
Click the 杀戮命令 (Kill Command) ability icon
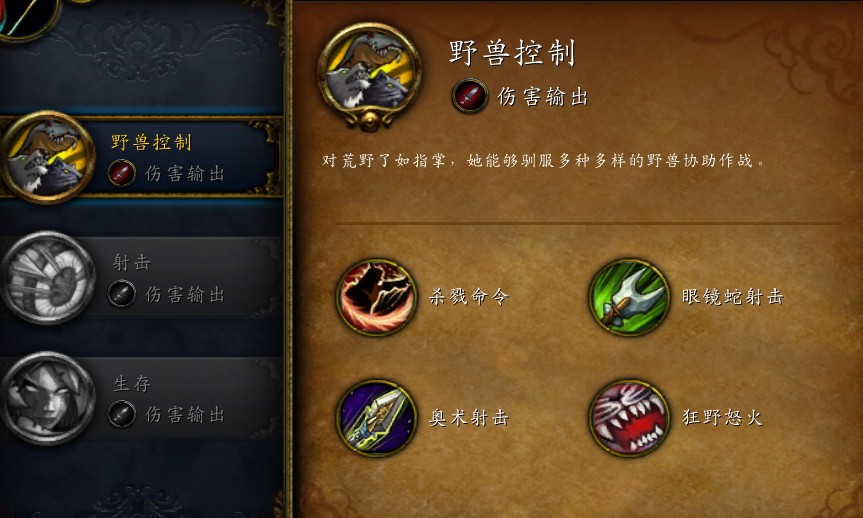point(376,297)
